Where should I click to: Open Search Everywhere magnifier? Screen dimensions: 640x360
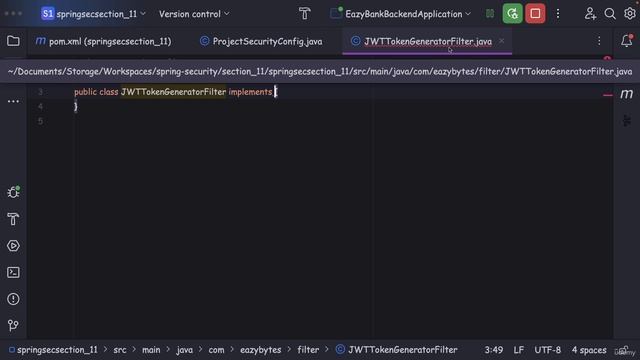tap(610, 14)
